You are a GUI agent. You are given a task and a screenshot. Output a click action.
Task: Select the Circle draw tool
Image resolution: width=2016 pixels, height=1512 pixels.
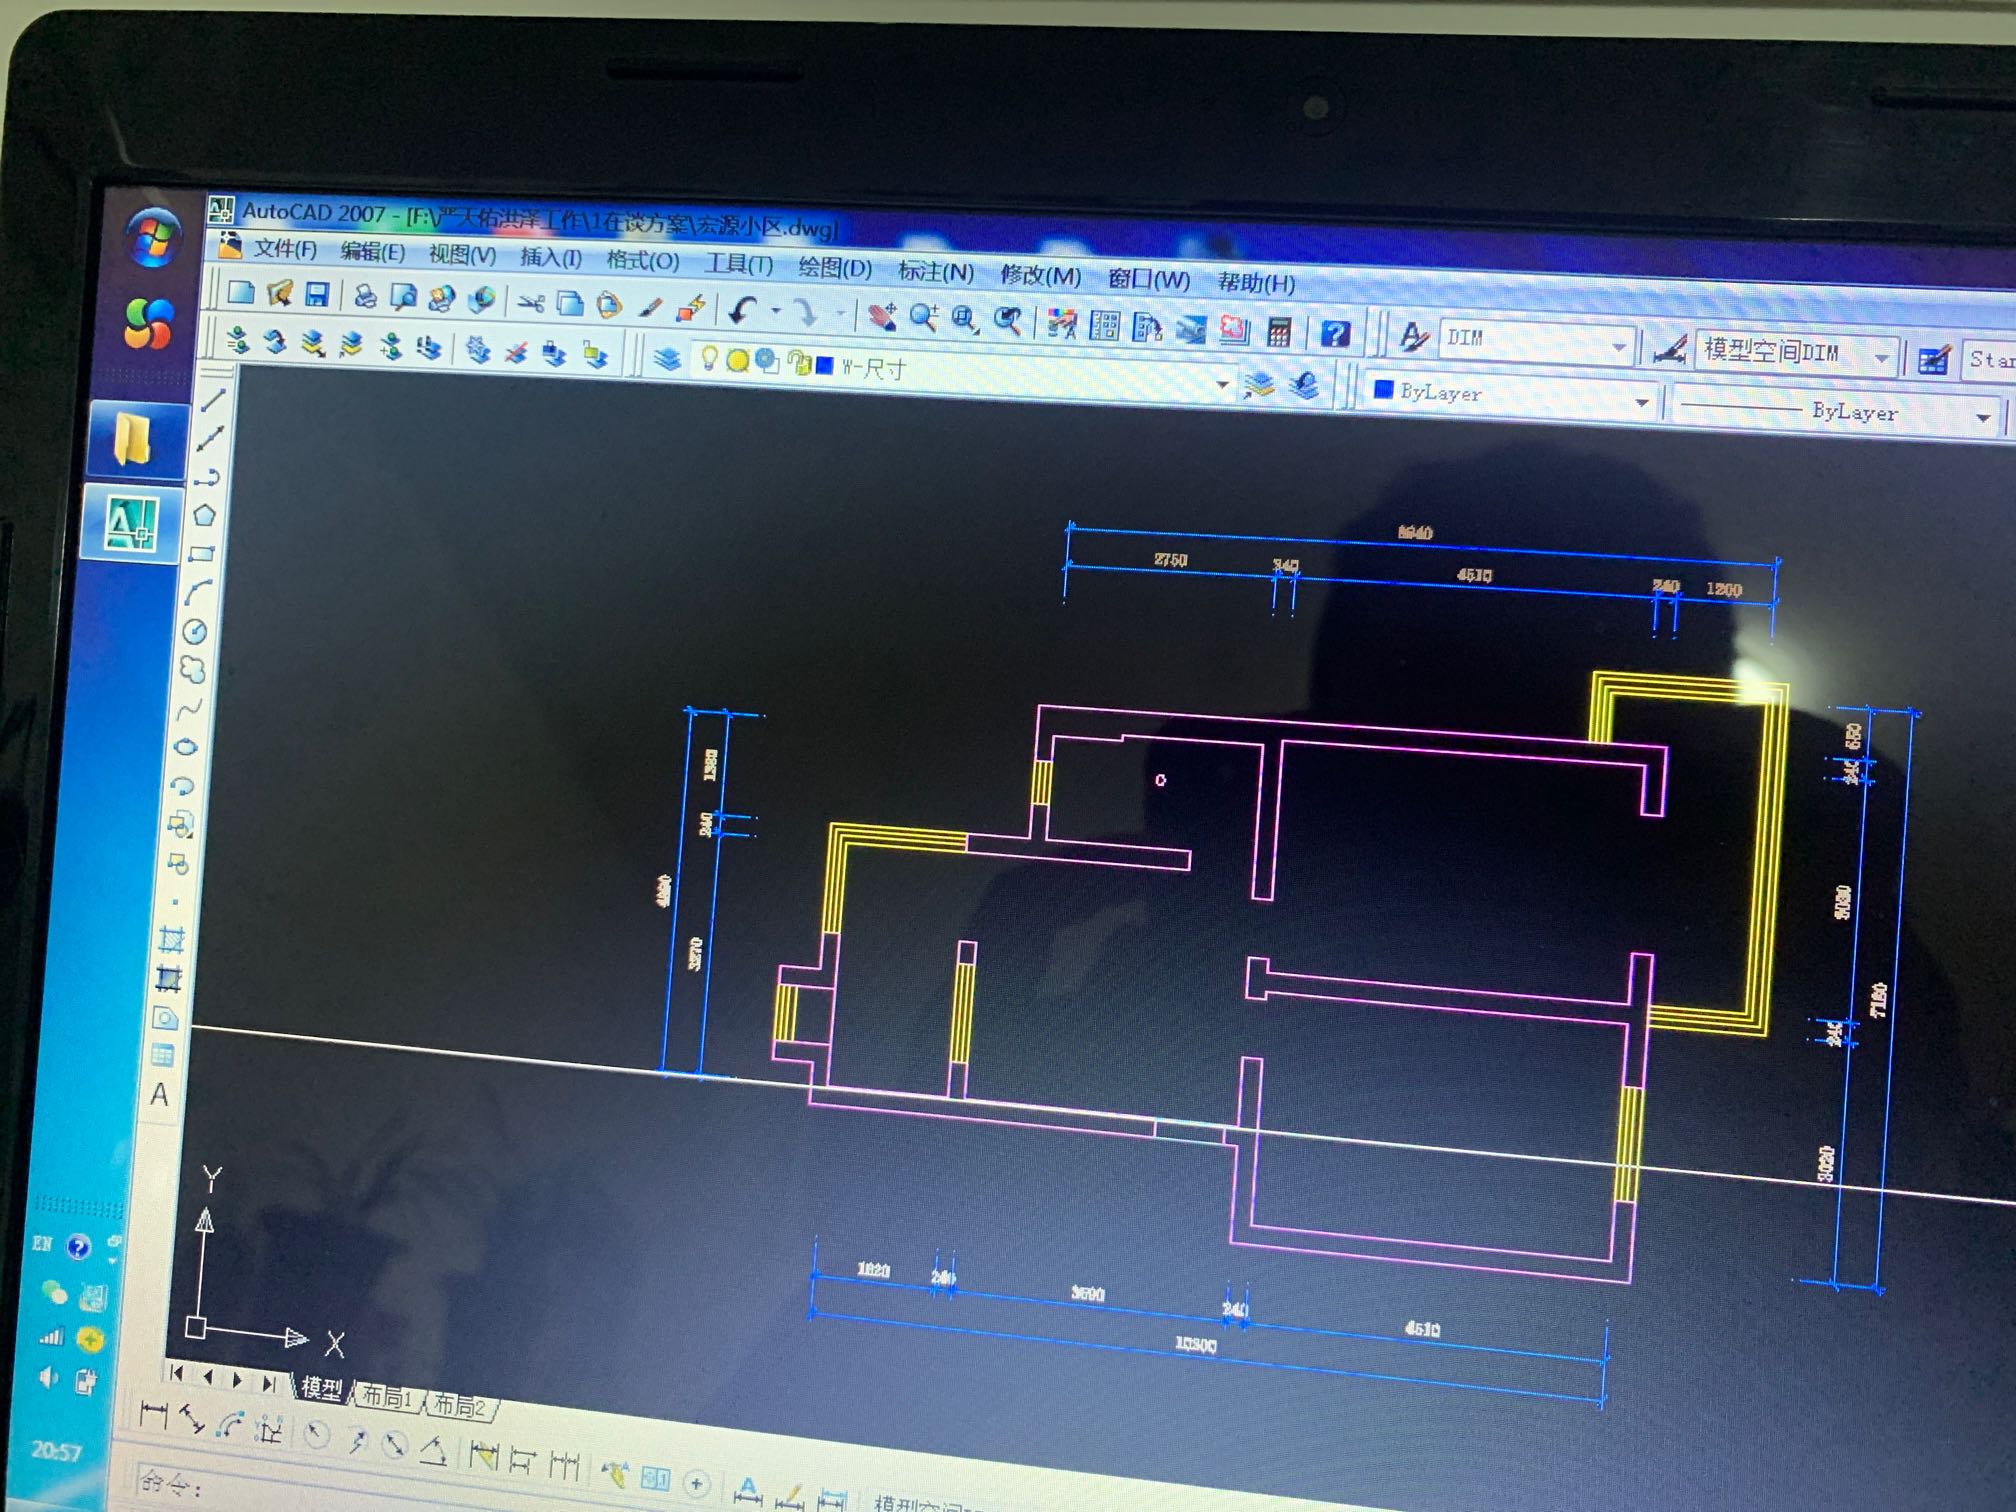[195, 631]
